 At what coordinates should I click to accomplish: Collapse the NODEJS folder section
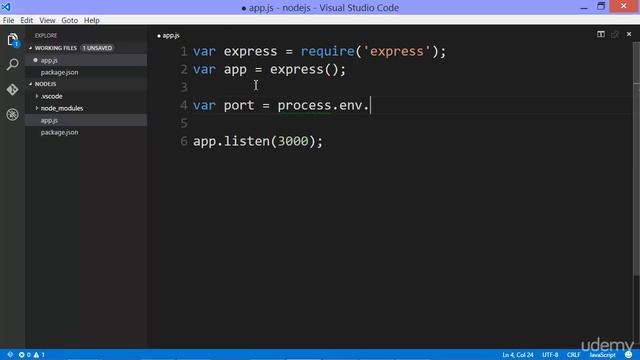click(x=31, y=84)
